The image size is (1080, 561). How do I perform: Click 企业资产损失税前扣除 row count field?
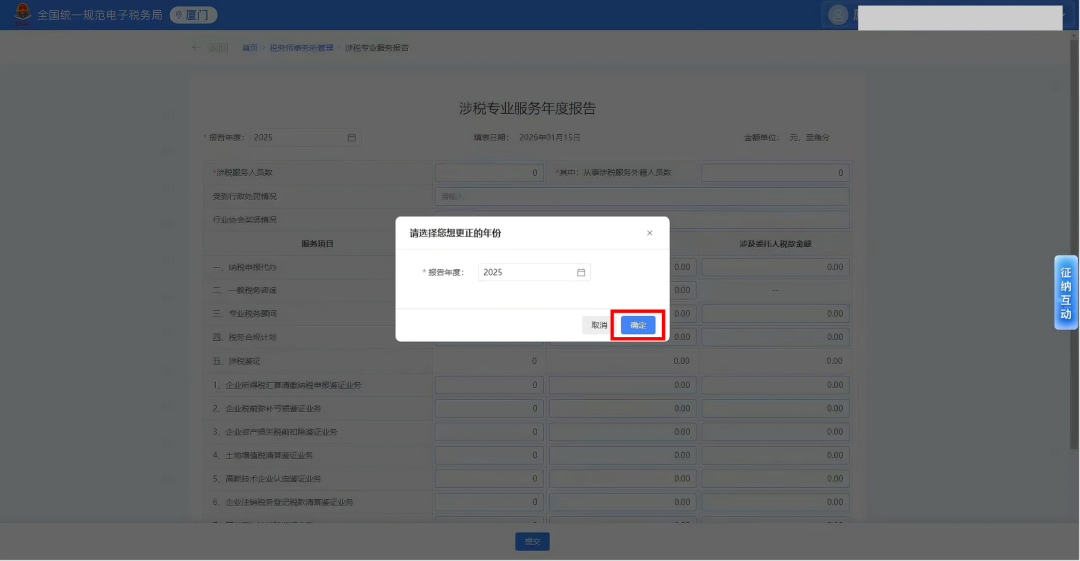(x=489, y=432)
